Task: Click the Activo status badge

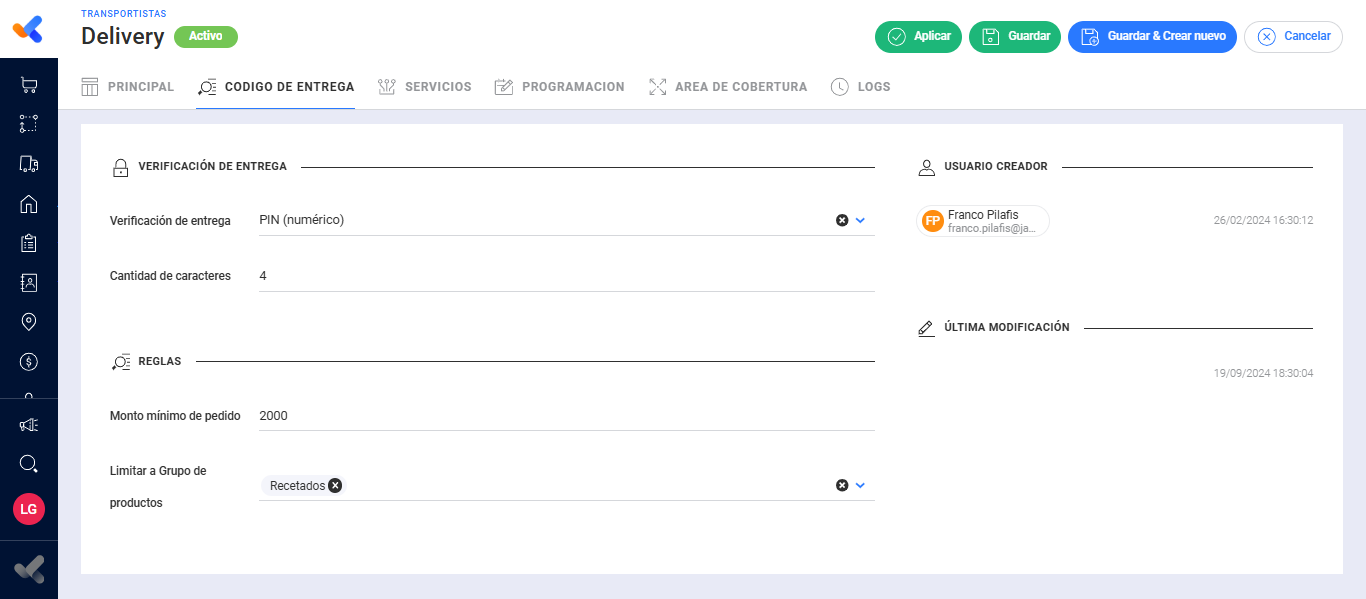Action: (x=206, y=37)
